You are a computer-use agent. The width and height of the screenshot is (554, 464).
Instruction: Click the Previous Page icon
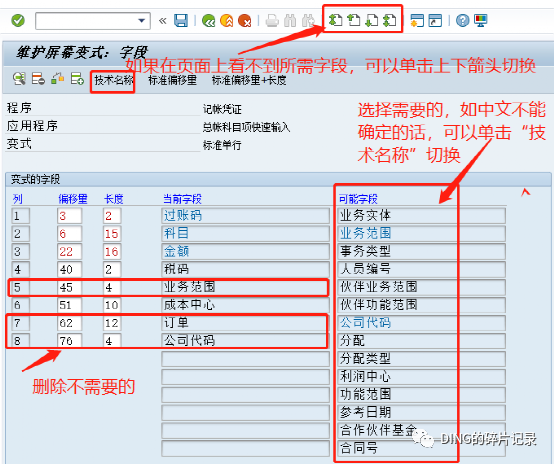(x=353, y=20)
